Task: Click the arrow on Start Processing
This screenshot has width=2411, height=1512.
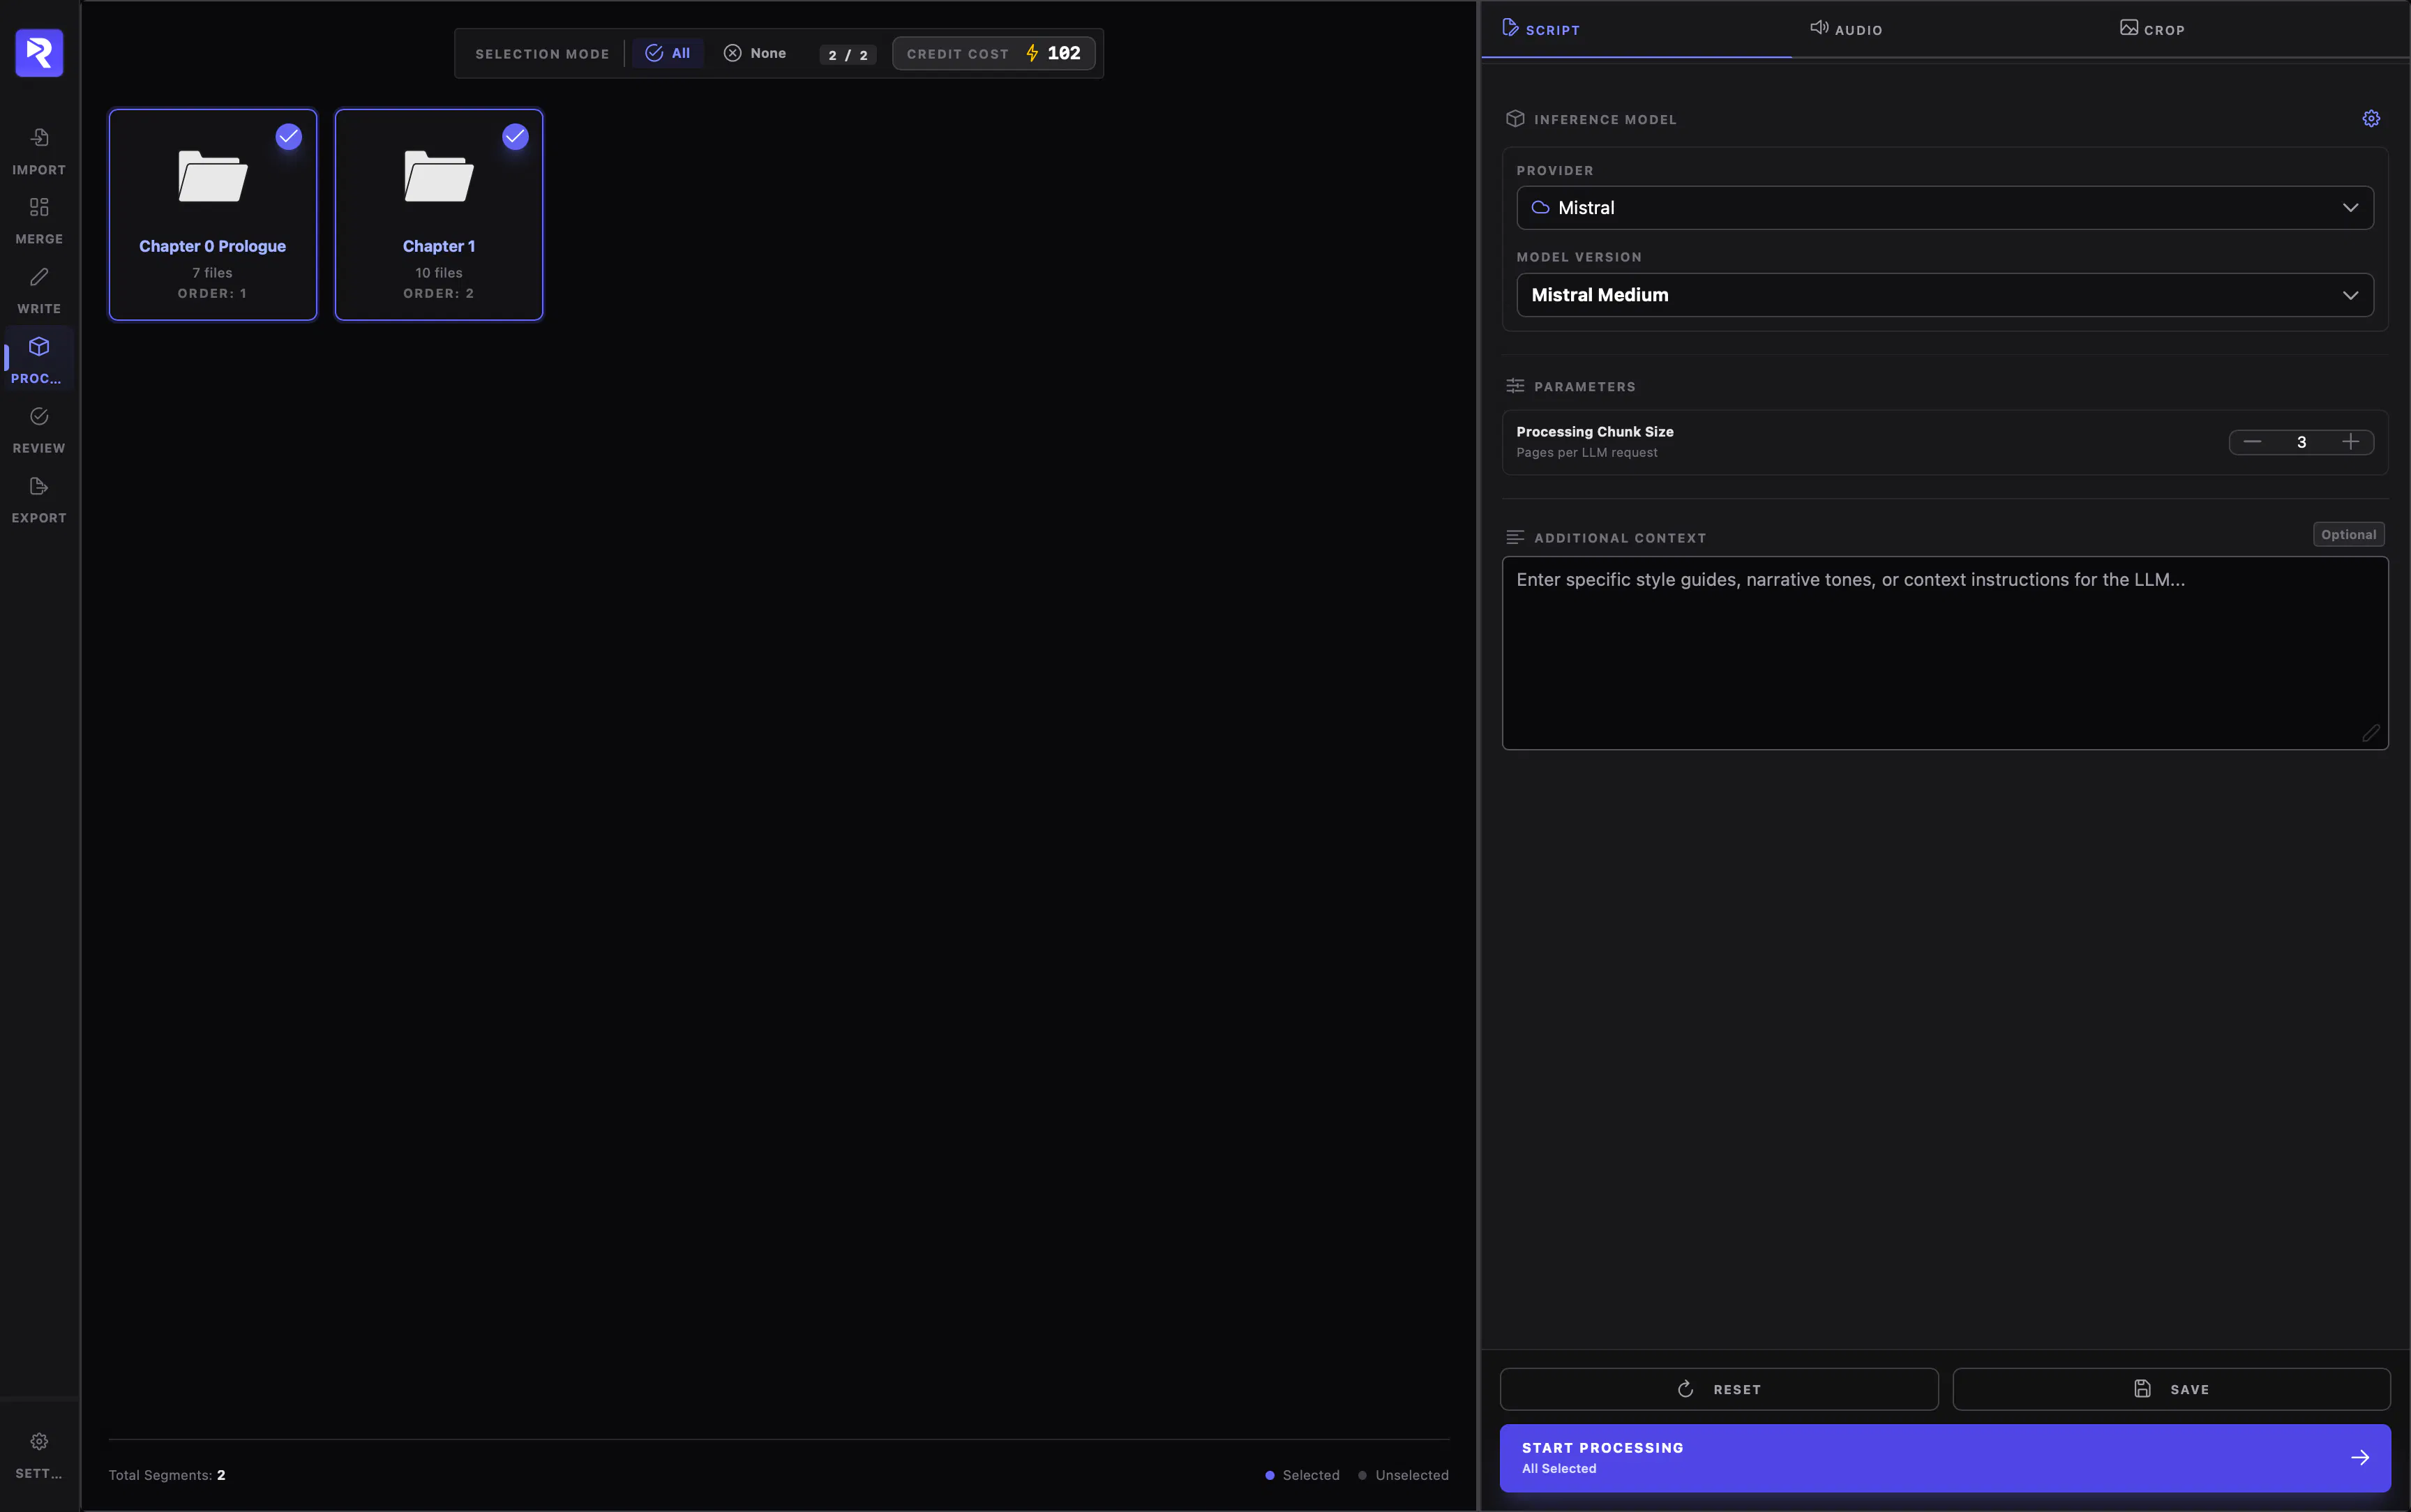Action: pos(2360,1457)
